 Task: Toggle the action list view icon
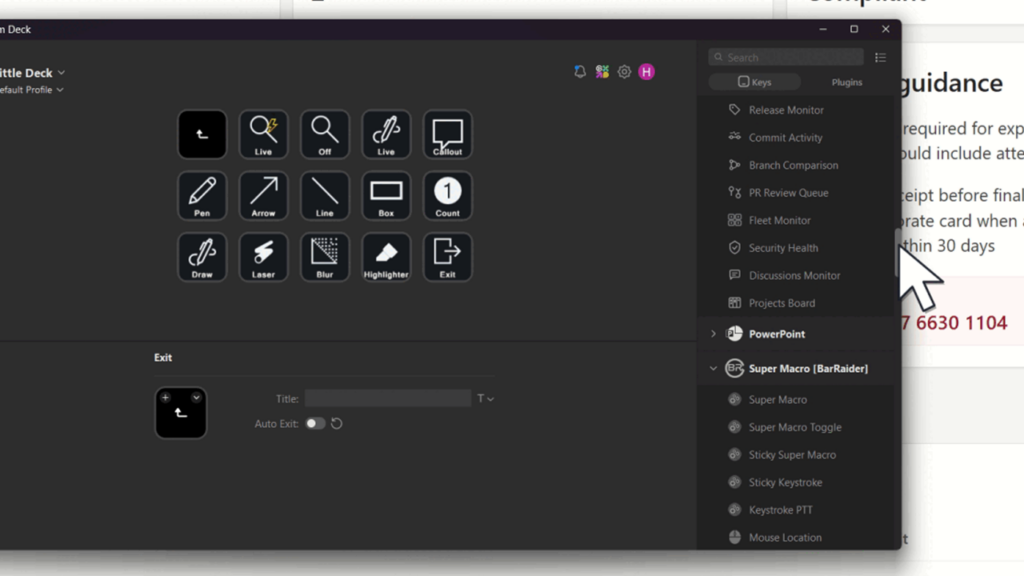[880, 57]
